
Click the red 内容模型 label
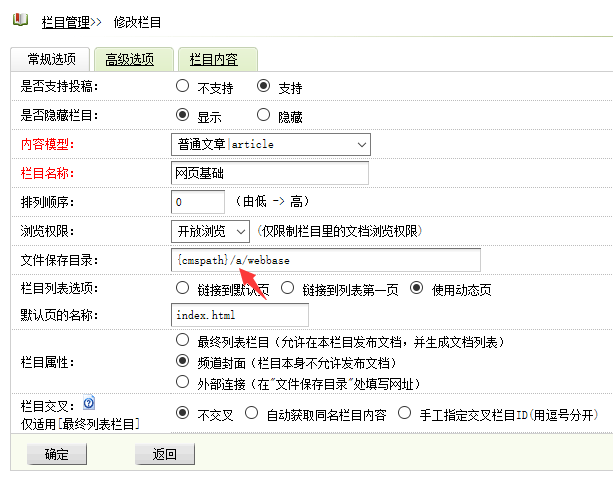(47, 144)
